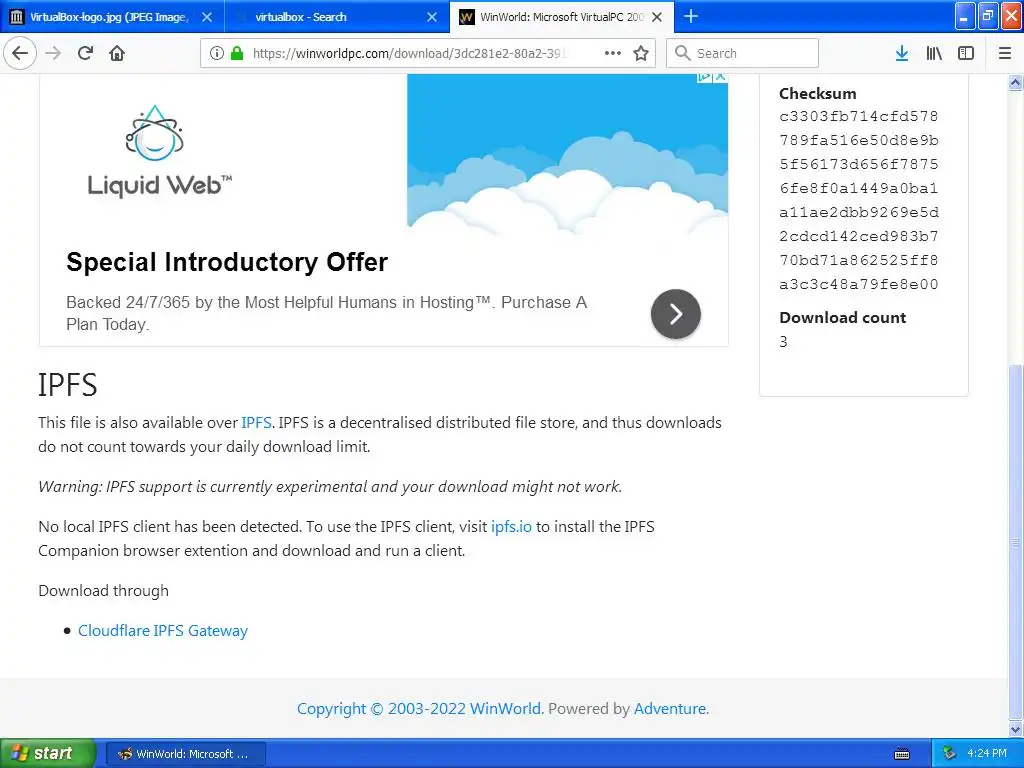Select WinWorld: Microsoft taskbar button
The height and width of the screenshot is (768, 1024).
pyautogui.click(x=185, y=754)
